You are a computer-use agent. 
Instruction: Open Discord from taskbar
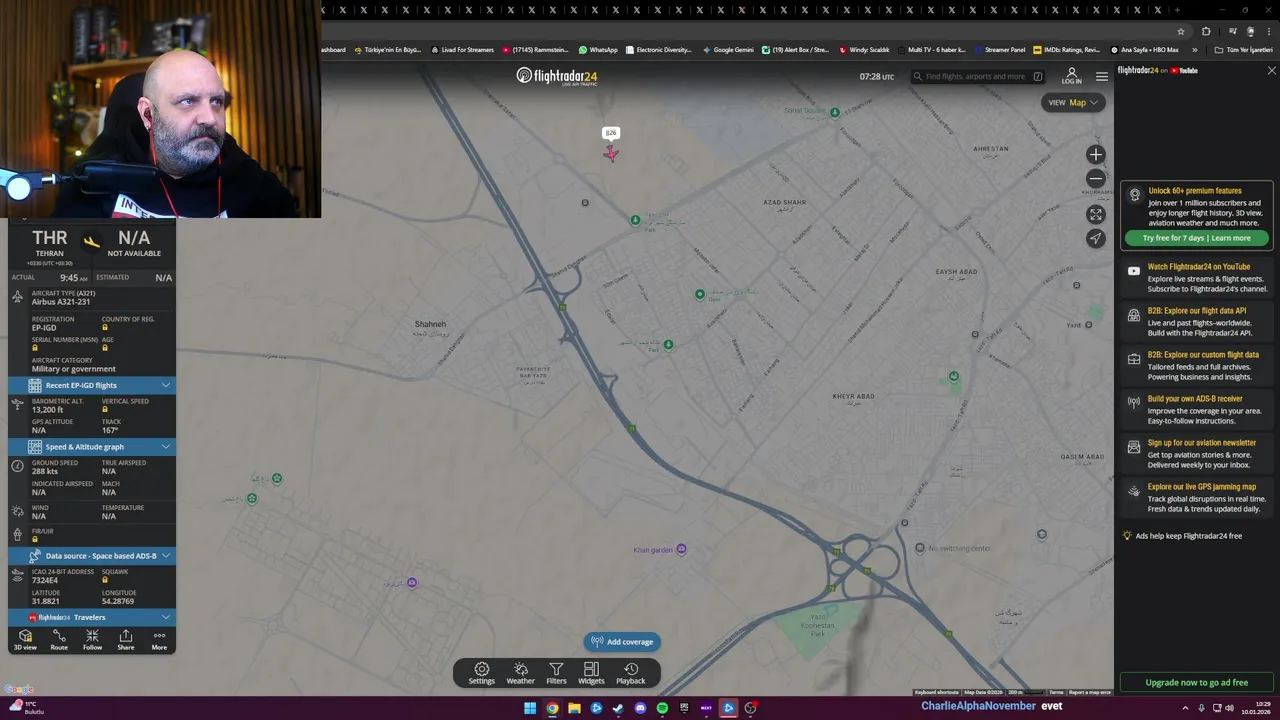pos(640,708)
